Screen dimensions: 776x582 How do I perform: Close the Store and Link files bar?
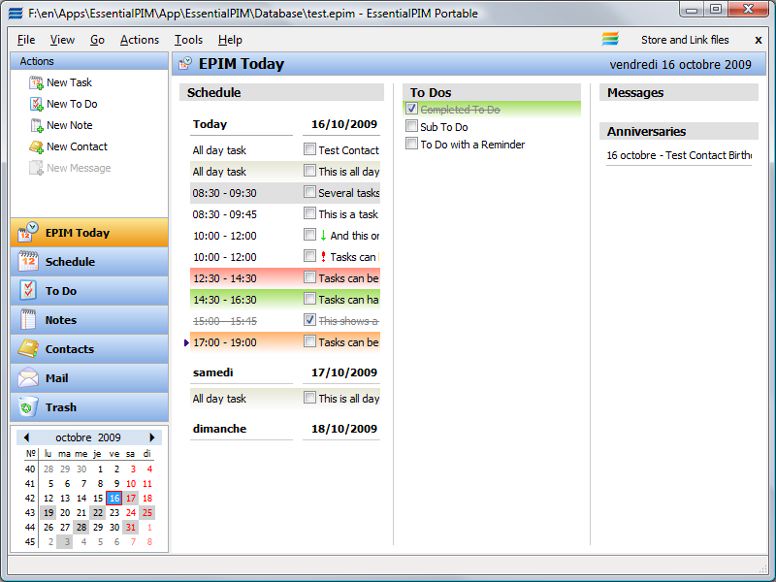[x=758, y=40]
